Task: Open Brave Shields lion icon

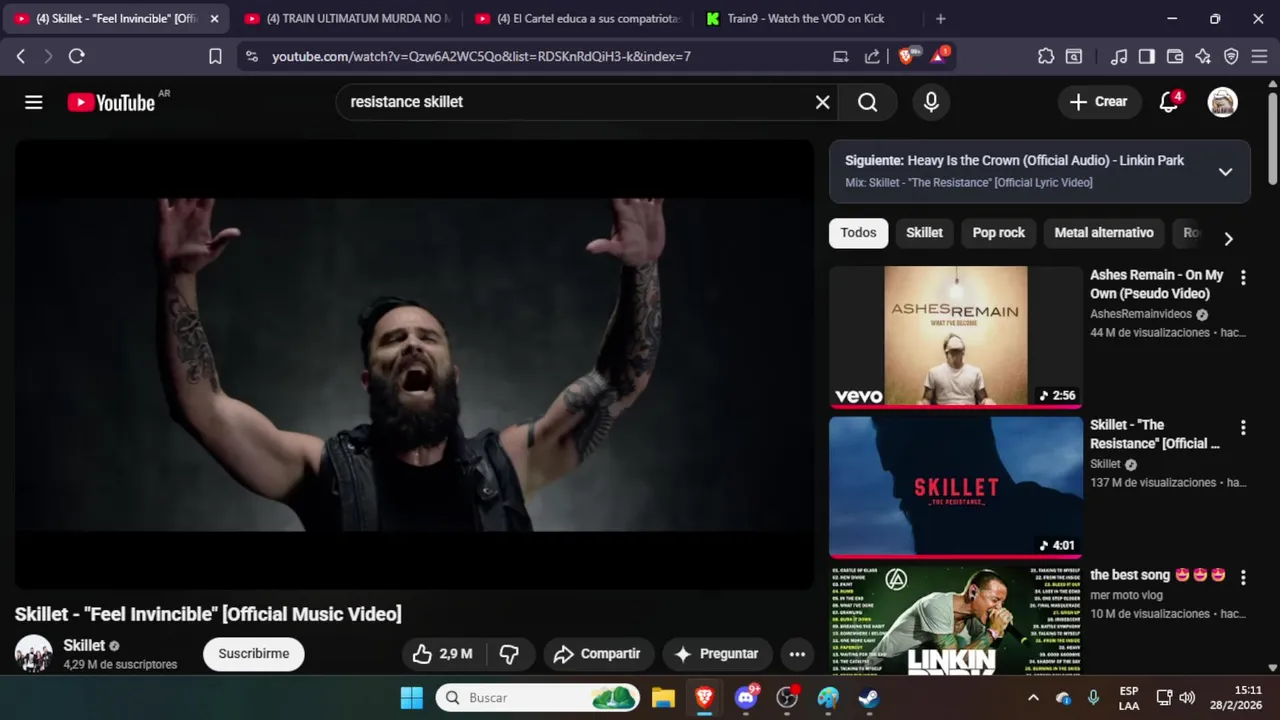Action: [906, 57]
